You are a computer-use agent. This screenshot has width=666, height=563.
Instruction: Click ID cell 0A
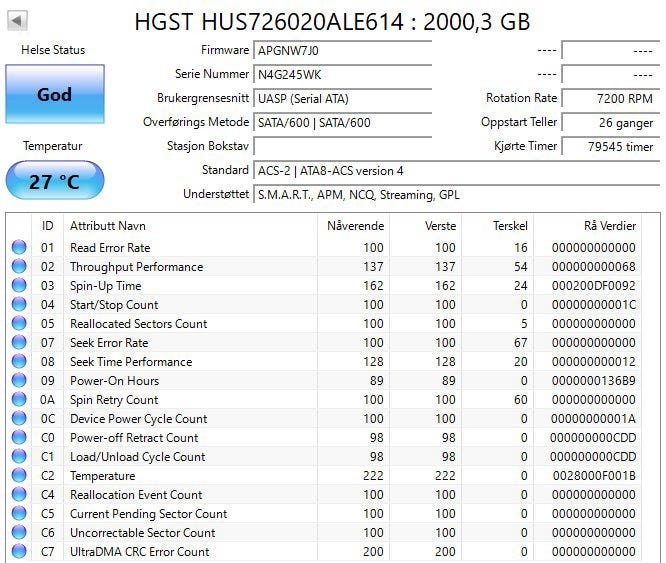click(48, 400)
